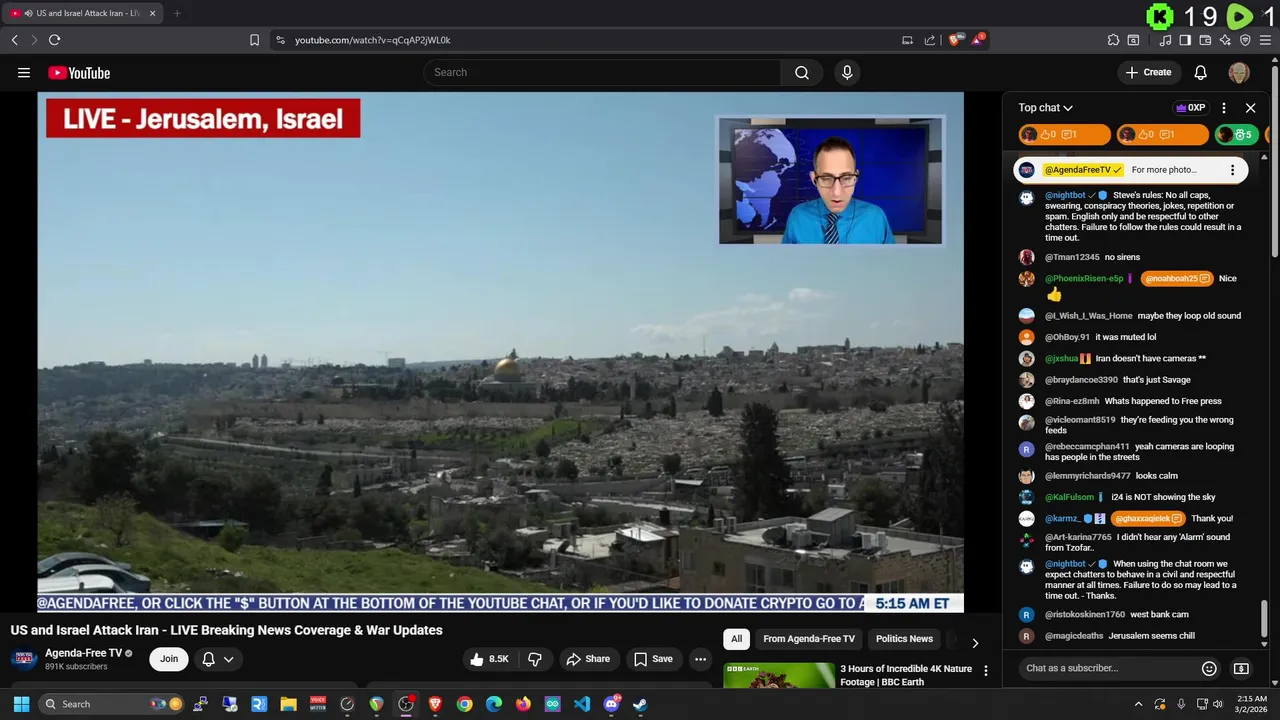Click the YouTube search magnifier button

tap(802, 72)
